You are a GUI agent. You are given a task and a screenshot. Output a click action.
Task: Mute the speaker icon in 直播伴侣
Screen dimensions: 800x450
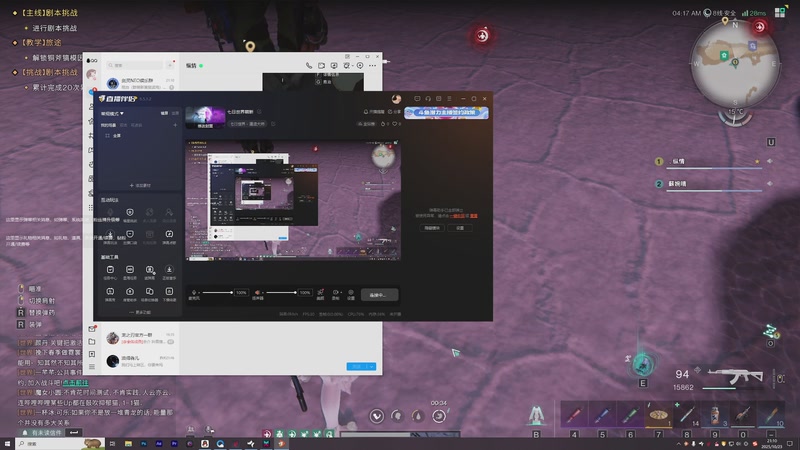pos(257,292)
